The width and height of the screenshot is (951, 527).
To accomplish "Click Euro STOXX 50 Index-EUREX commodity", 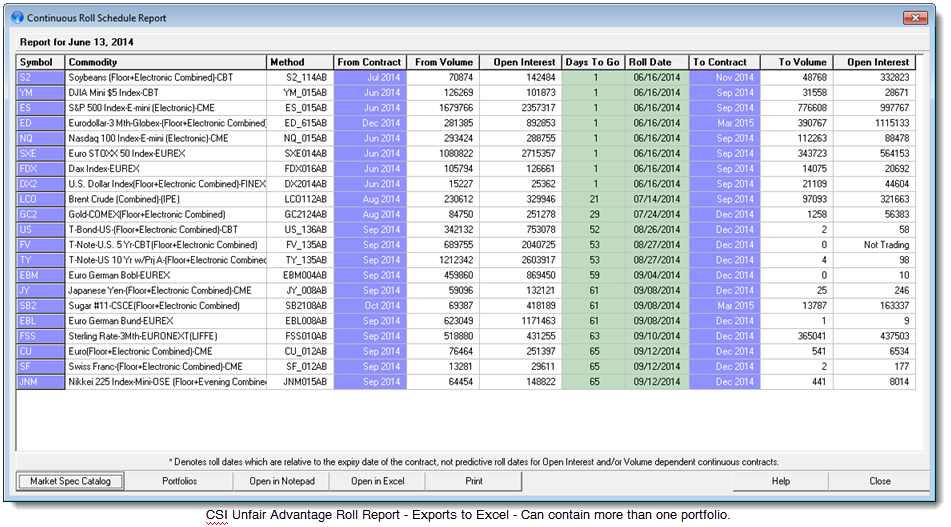I will pyautogui.click(x=166, y=153).
